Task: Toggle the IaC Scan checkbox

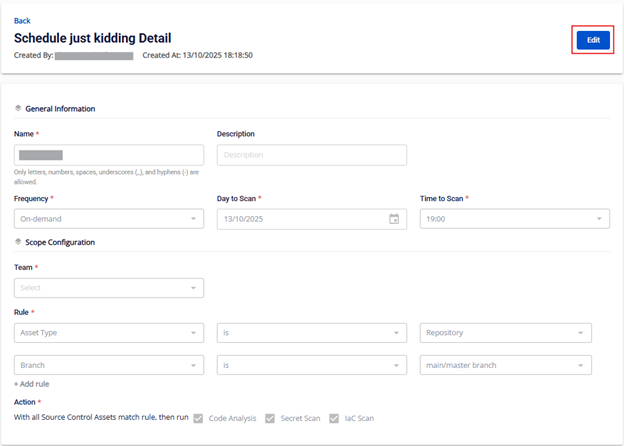Action: pyautogui.click(x=335, y=418)
